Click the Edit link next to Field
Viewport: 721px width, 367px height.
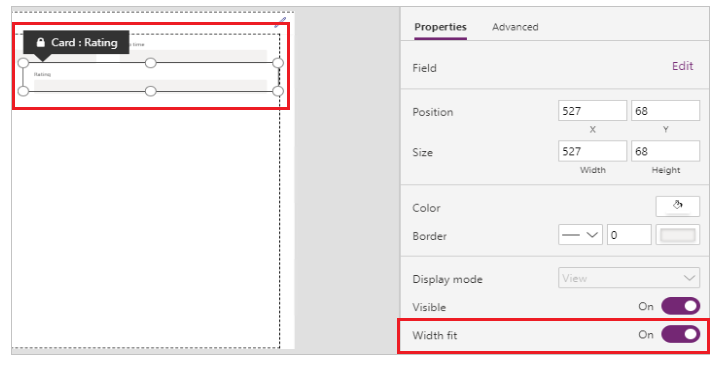coord(682,66)
